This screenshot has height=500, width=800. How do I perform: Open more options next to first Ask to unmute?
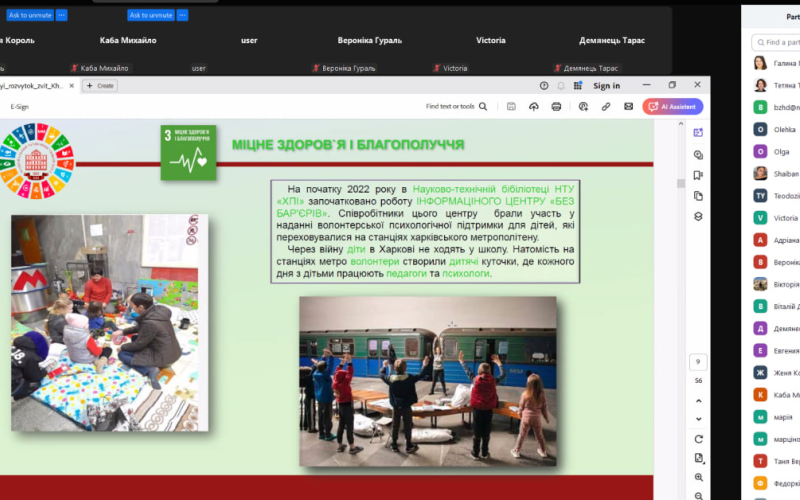pyautogui.click(x=61, y=15)
